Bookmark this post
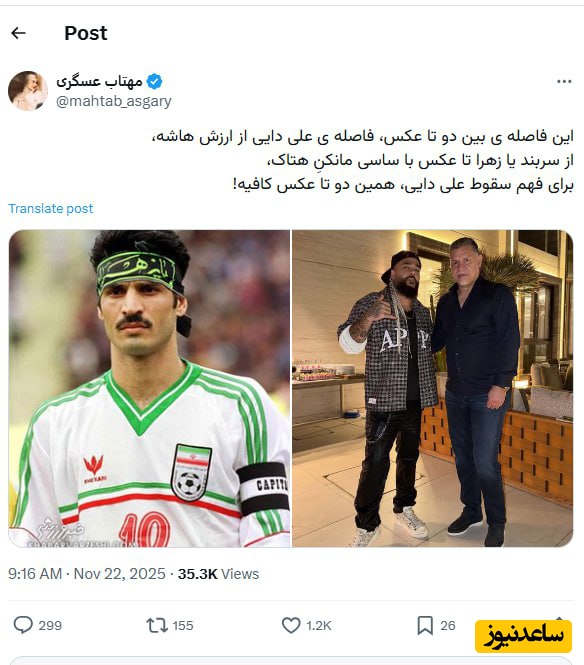The height and width of the screenshot is (665, 584). pos(425,626)
